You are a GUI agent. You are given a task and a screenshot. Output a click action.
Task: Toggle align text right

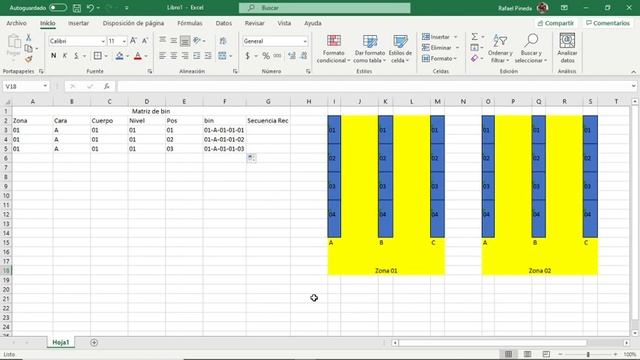[x=185, y=56]
